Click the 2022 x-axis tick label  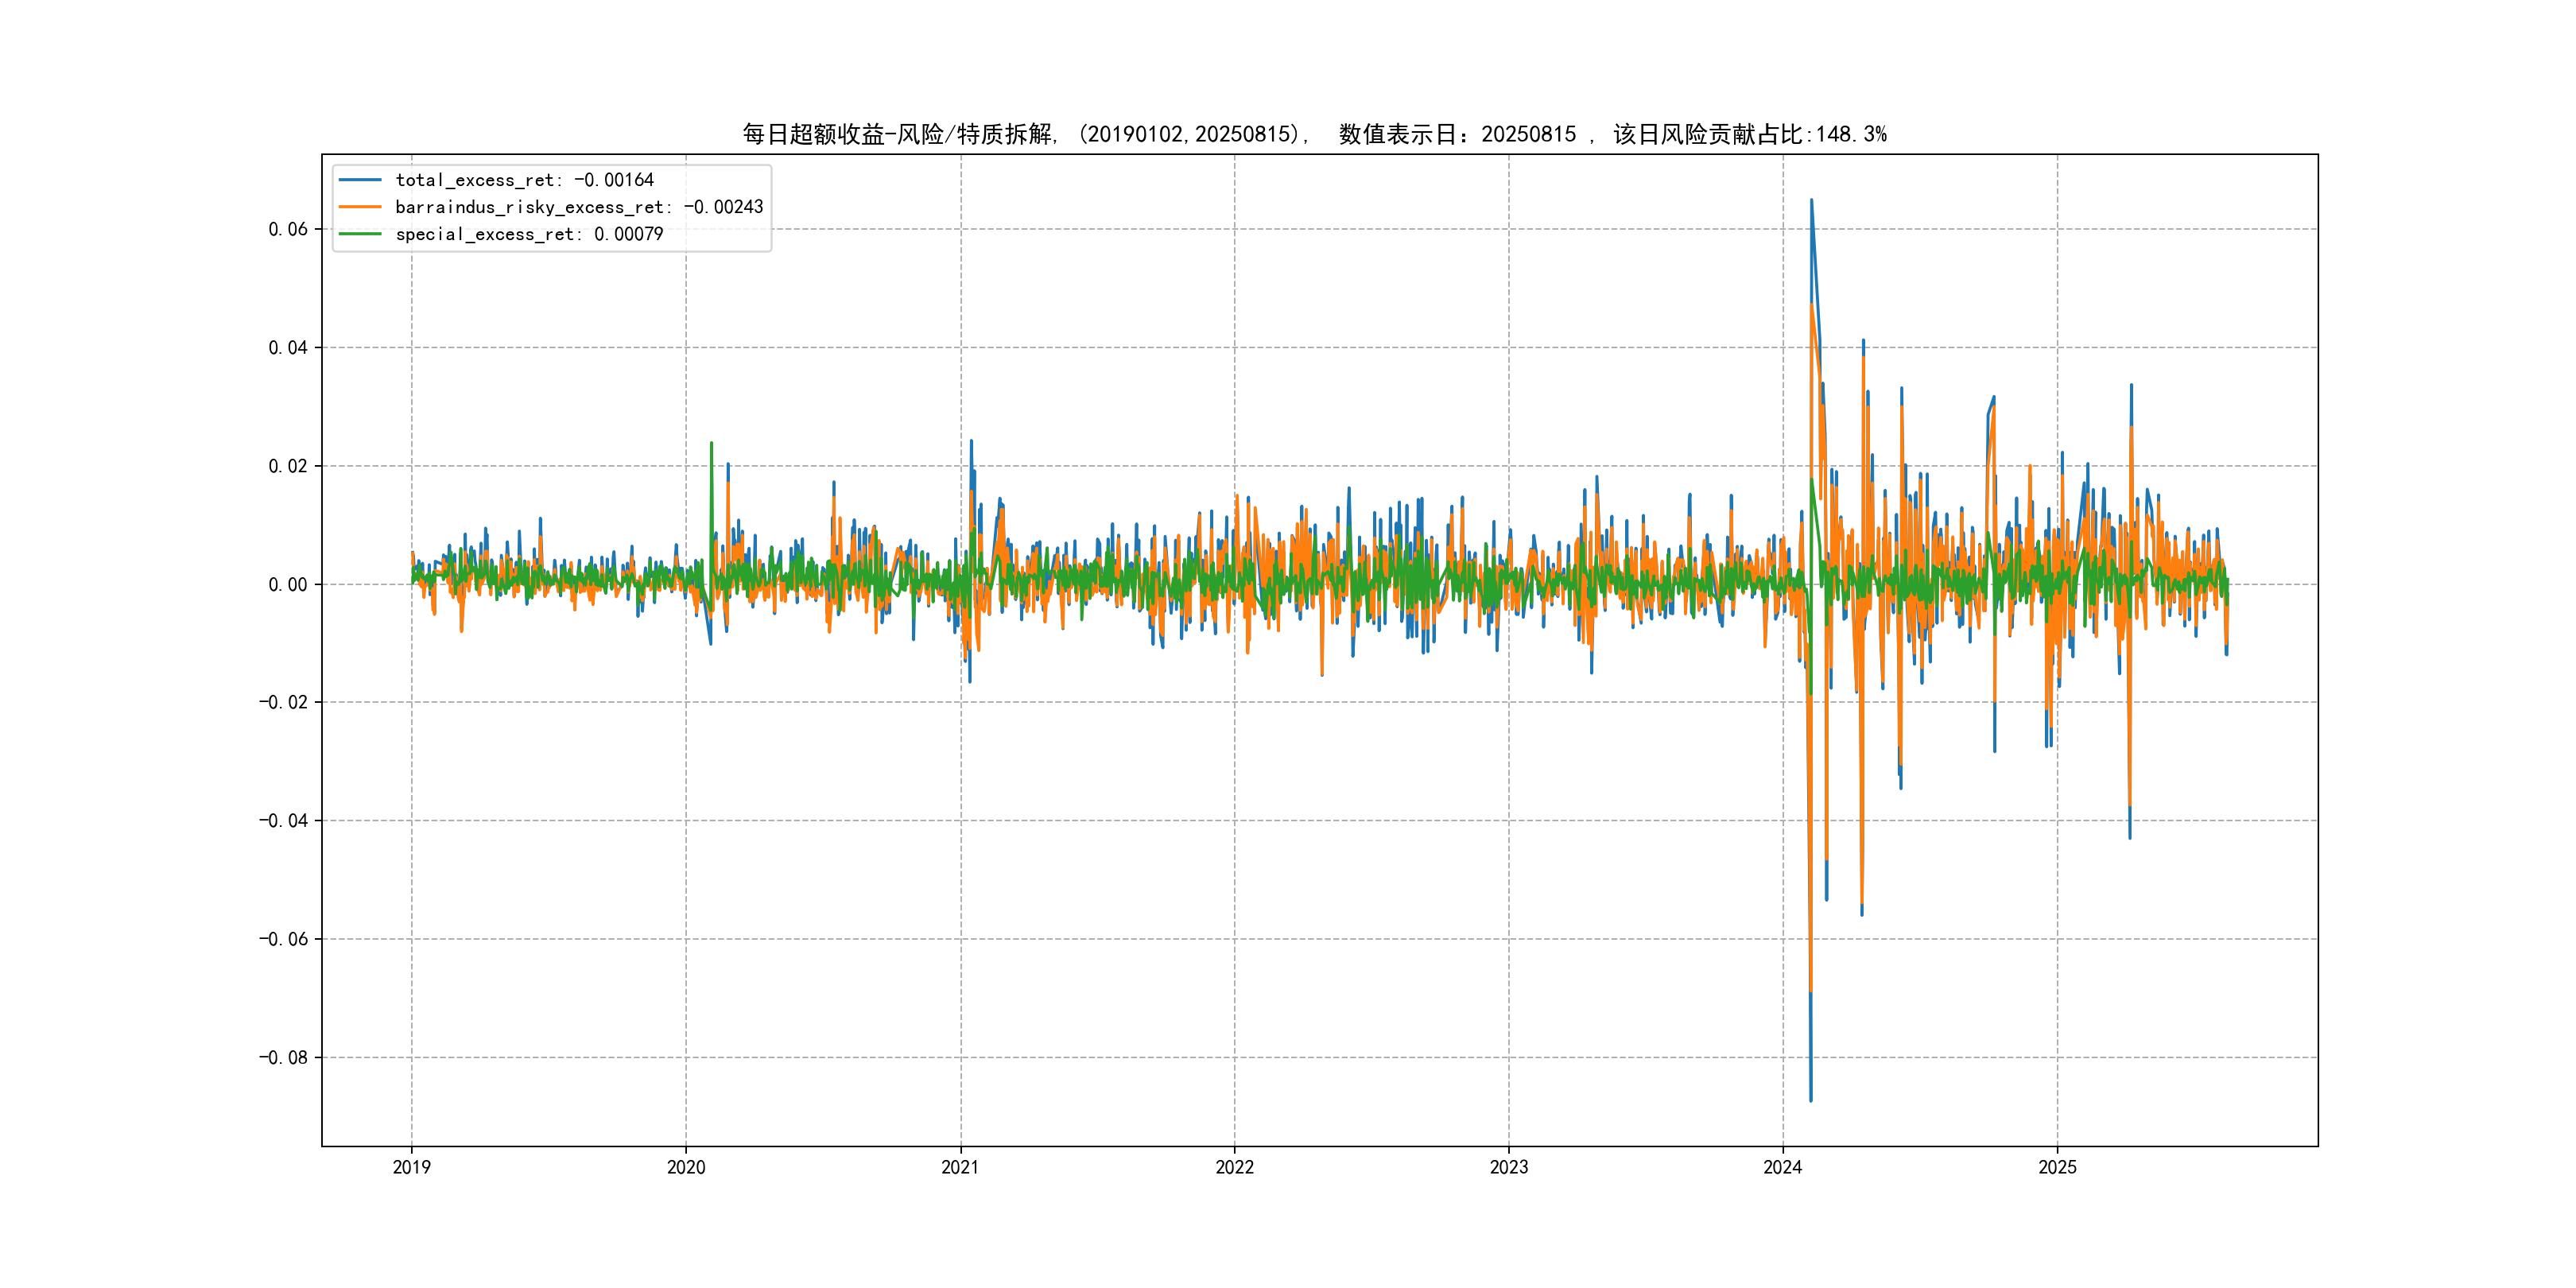pos(1234,1167)
